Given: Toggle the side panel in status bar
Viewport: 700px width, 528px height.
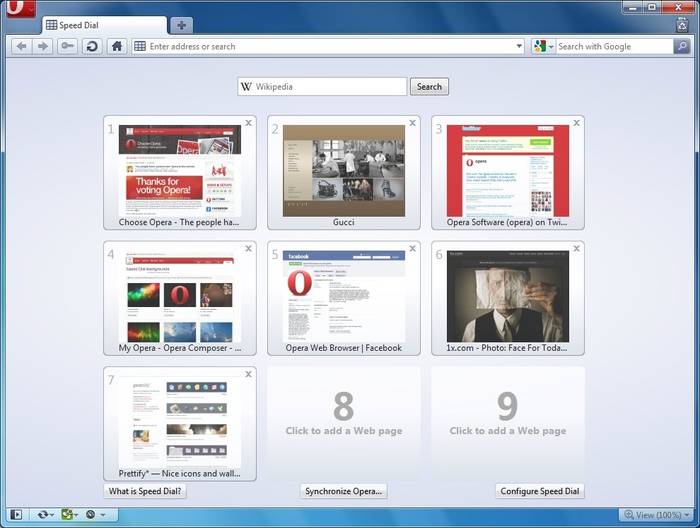Looking at the screenshot, I should (x=15, y=515).
